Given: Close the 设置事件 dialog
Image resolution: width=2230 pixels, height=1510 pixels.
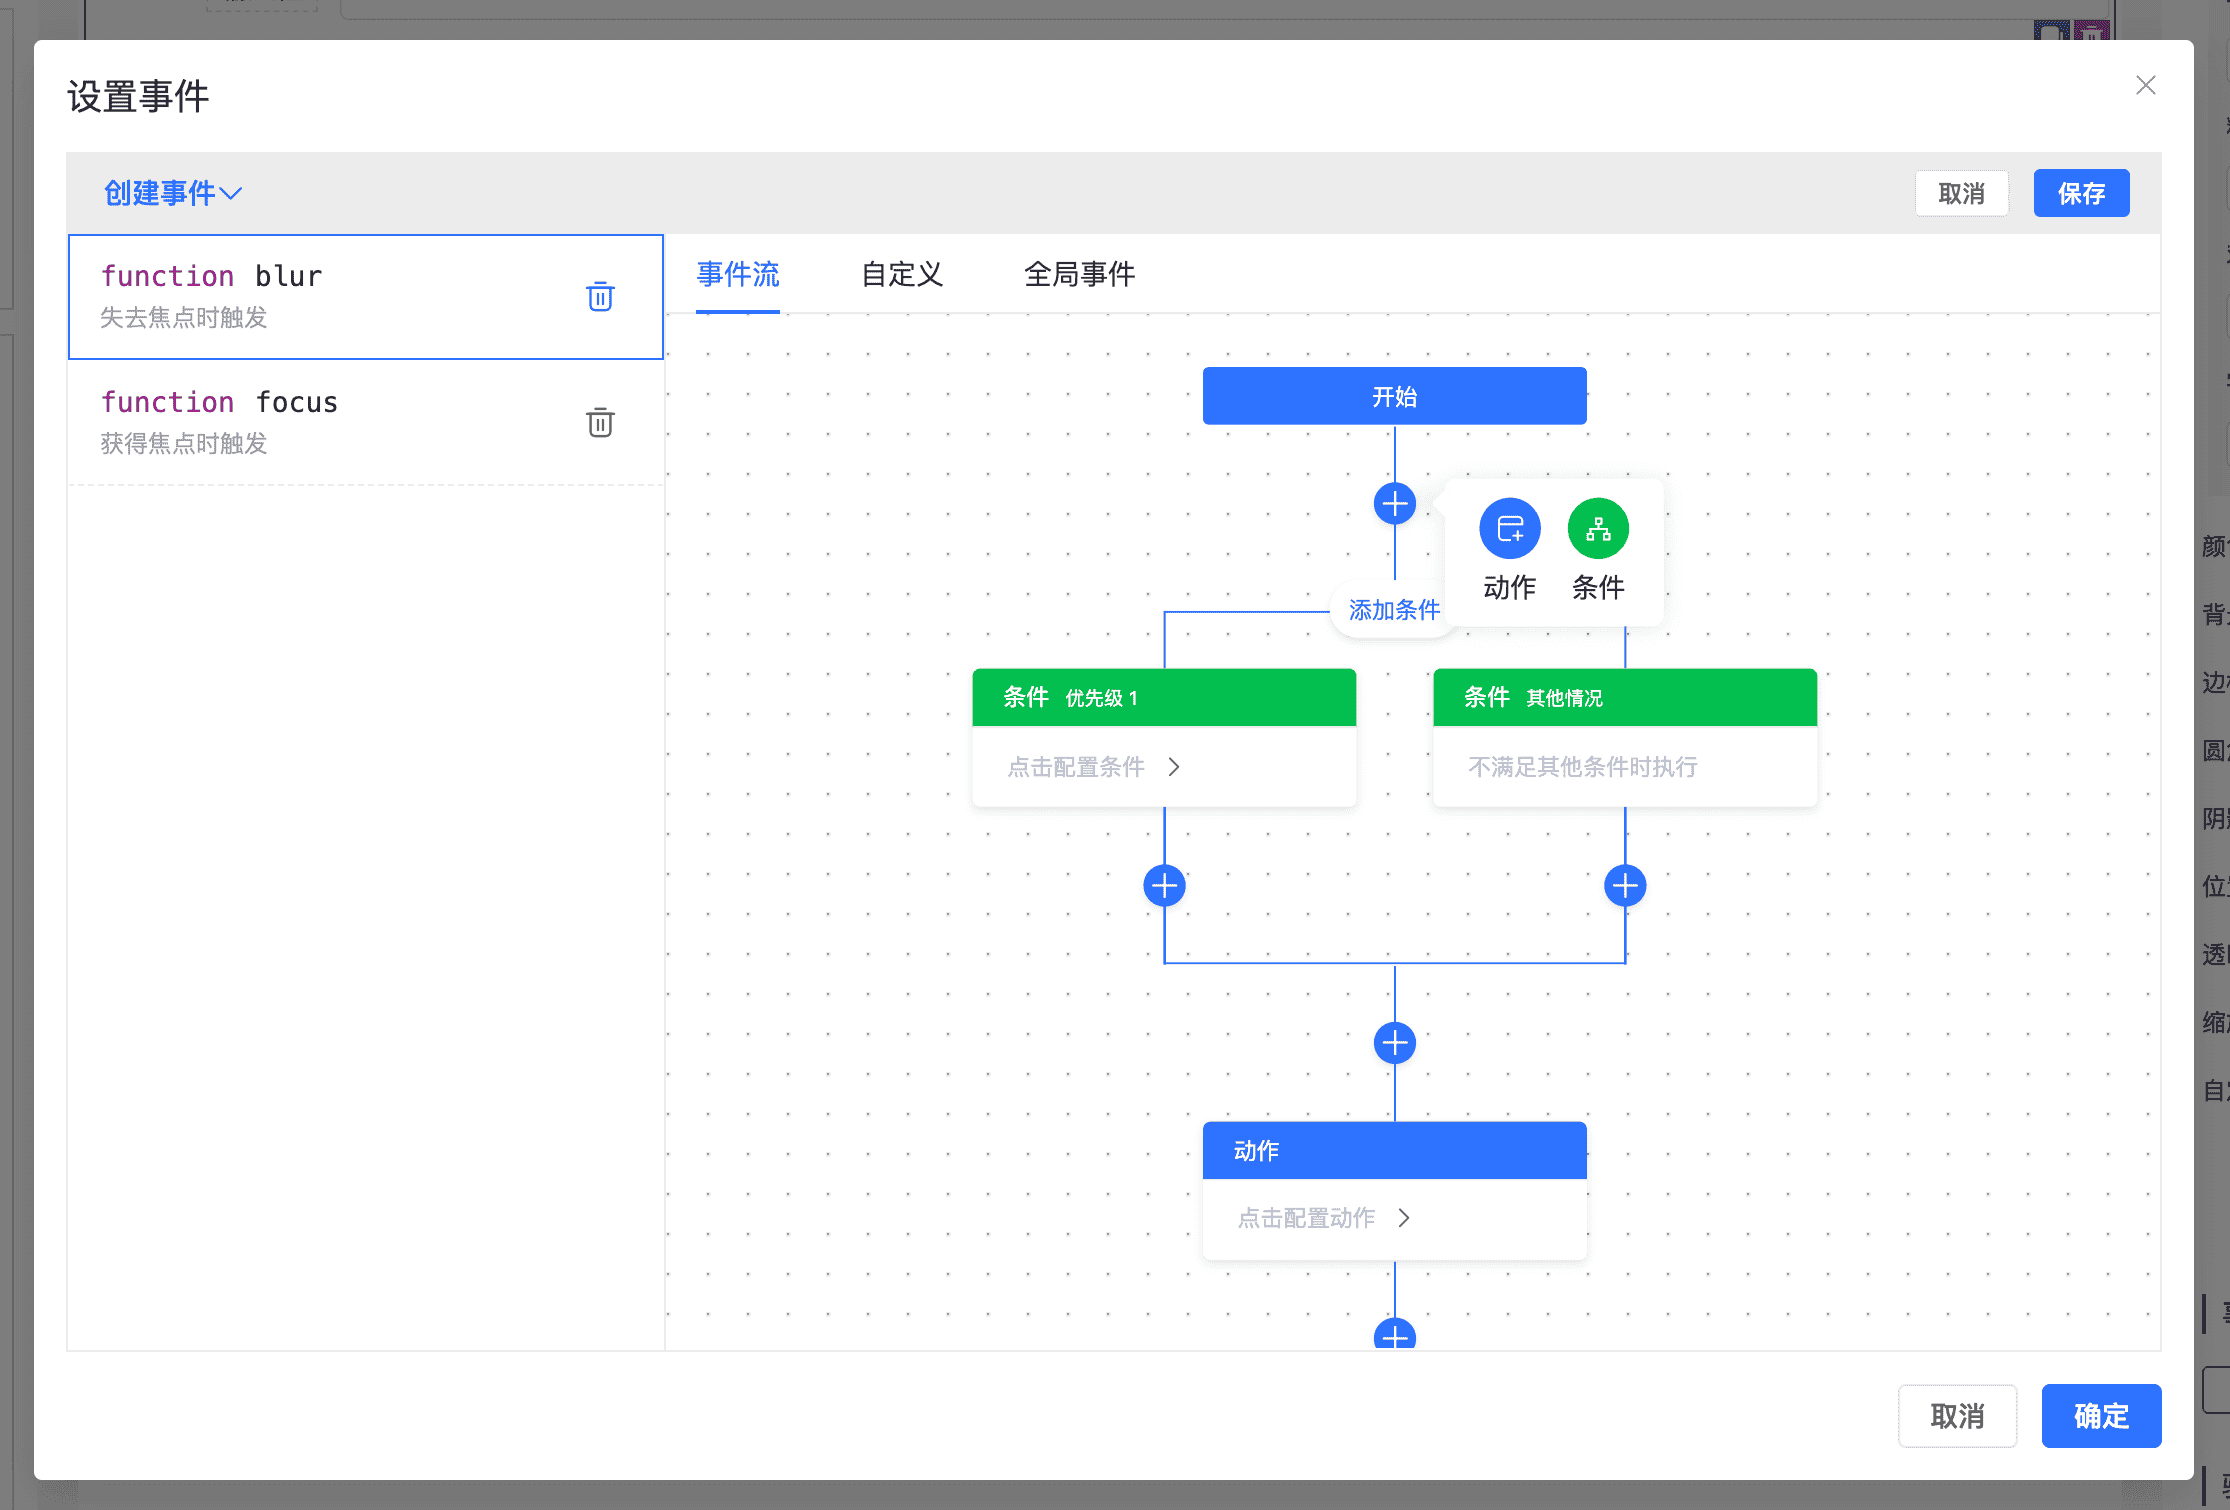Looking at the screenshot, I should point(2145,86).
